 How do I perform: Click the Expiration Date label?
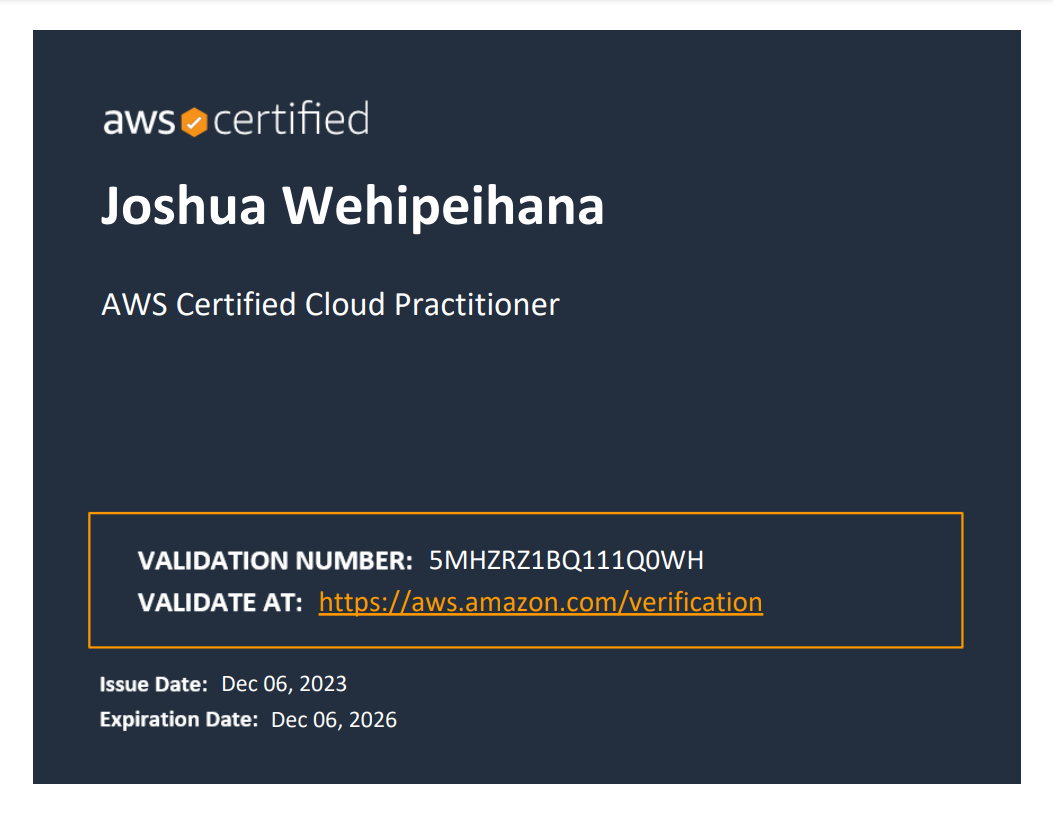tap(179, 720)
